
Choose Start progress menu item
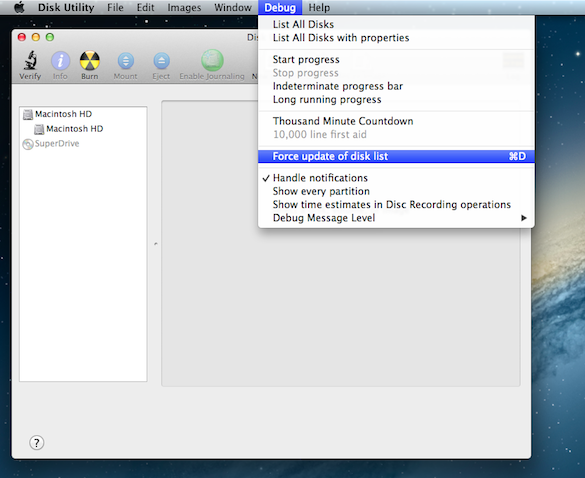[396, 59]
